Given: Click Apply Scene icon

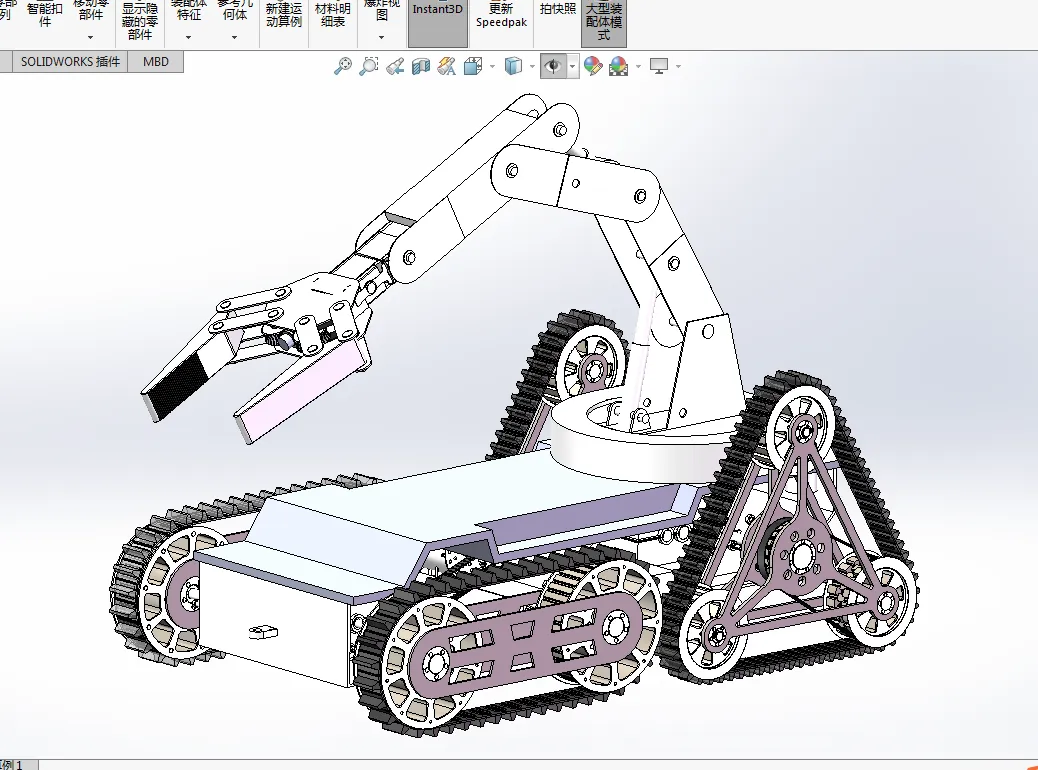Looking at the screenshot, I should (x=618, y=66).
